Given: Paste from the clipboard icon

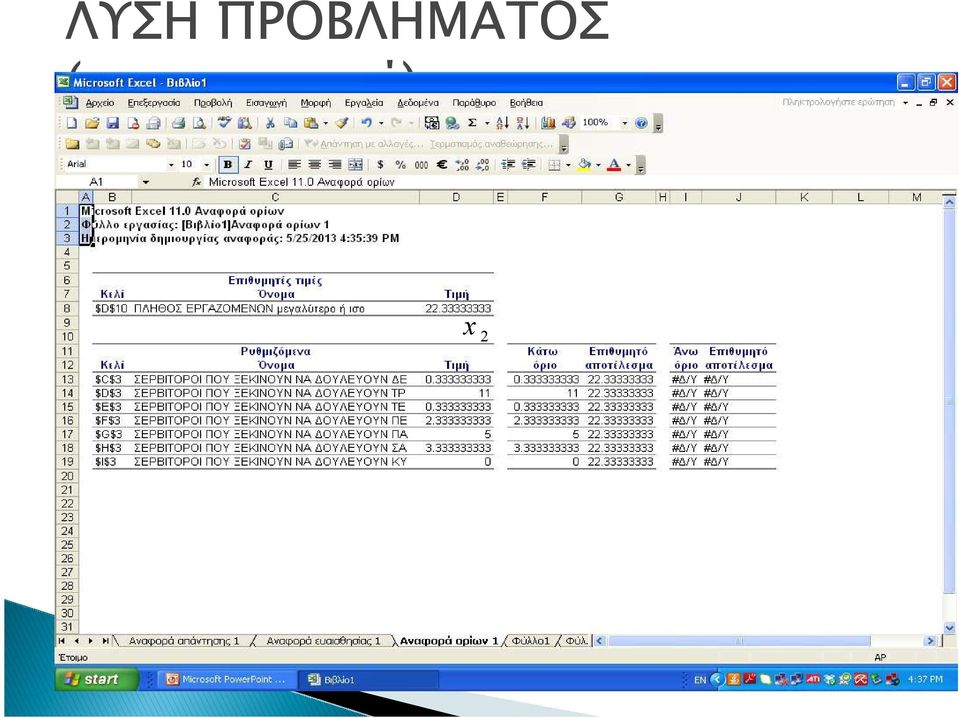Looking at the screenshot, I should [x=311, y=123].
